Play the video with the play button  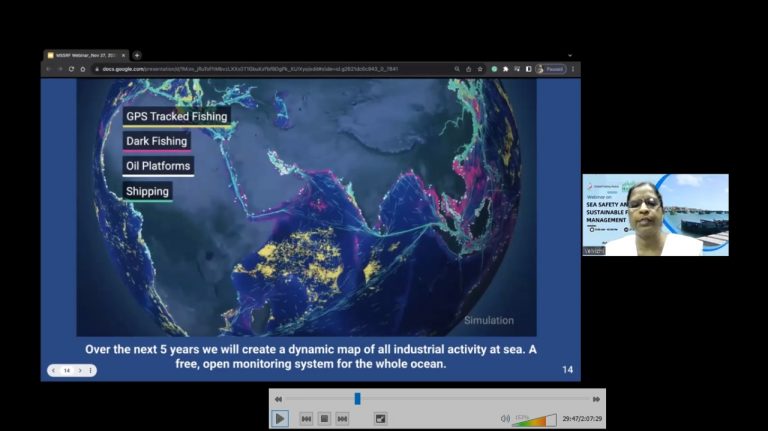click(280, 419)
